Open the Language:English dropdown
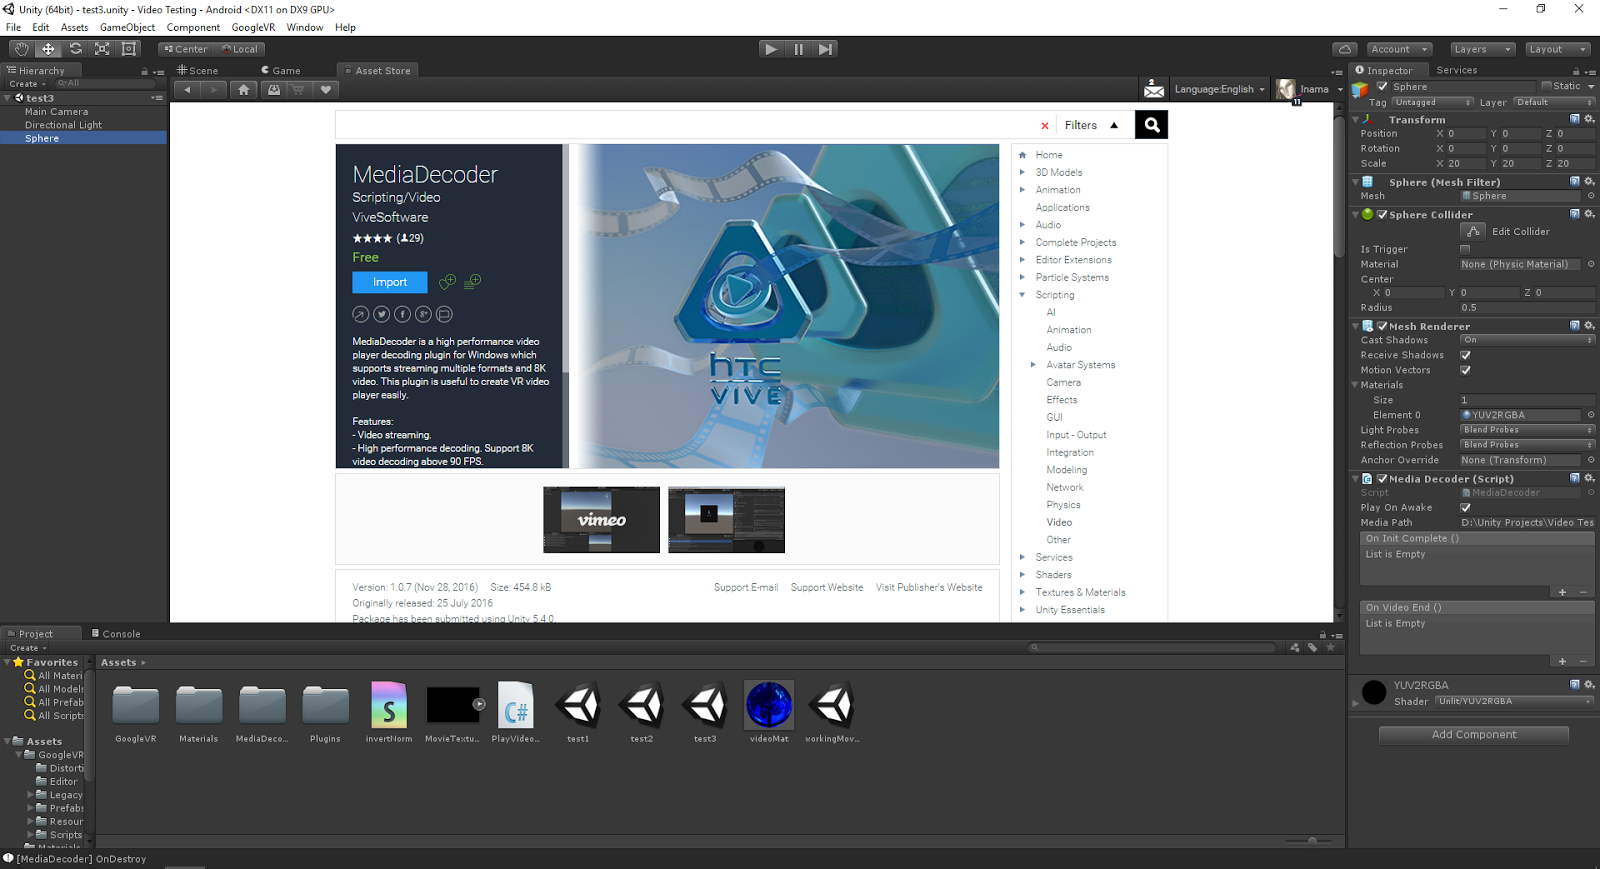The image size is (1600, 869). pos(1219,89)
